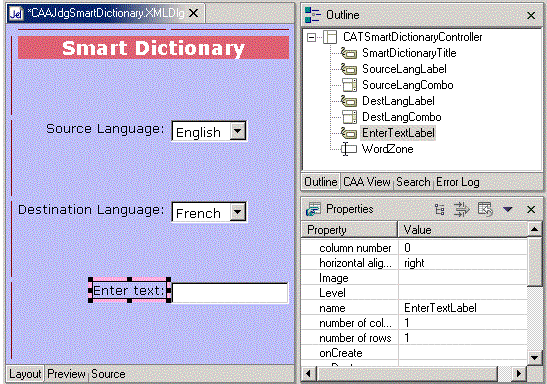This screenshot has width=547, height=384.
Task: Toggle the filter properties icon in Properties toolbar
Action: point(462,209)
